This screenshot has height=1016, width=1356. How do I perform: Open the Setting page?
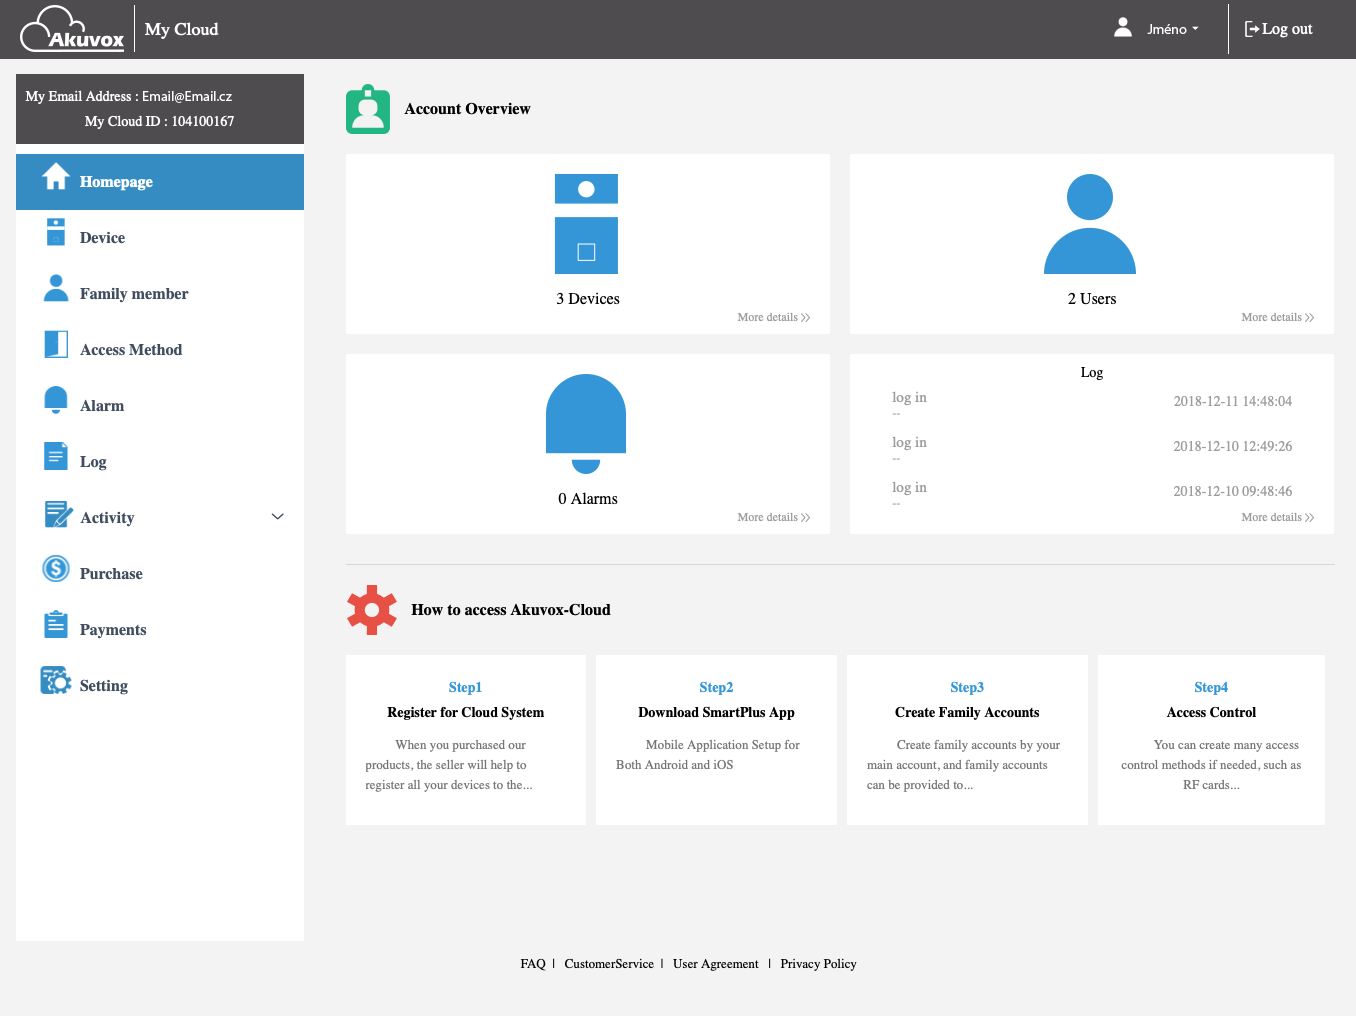click(160, 686)
